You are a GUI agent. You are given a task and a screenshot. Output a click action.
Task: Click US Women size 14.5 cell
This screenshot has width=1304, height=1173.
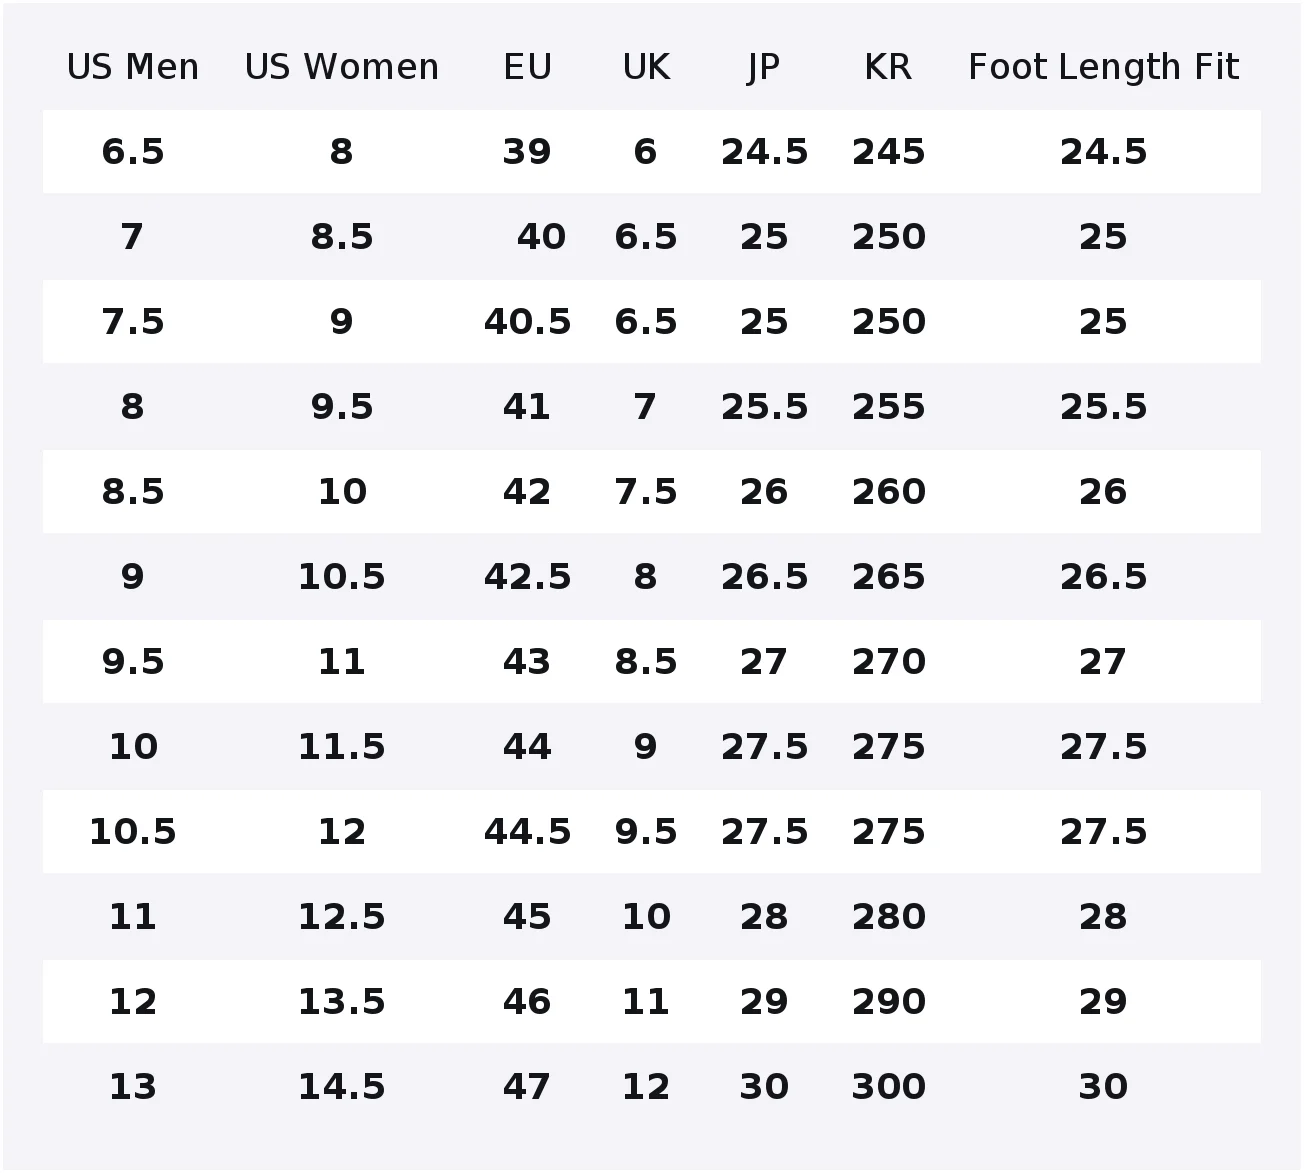pyautogui.click(x=341, y=1087)
